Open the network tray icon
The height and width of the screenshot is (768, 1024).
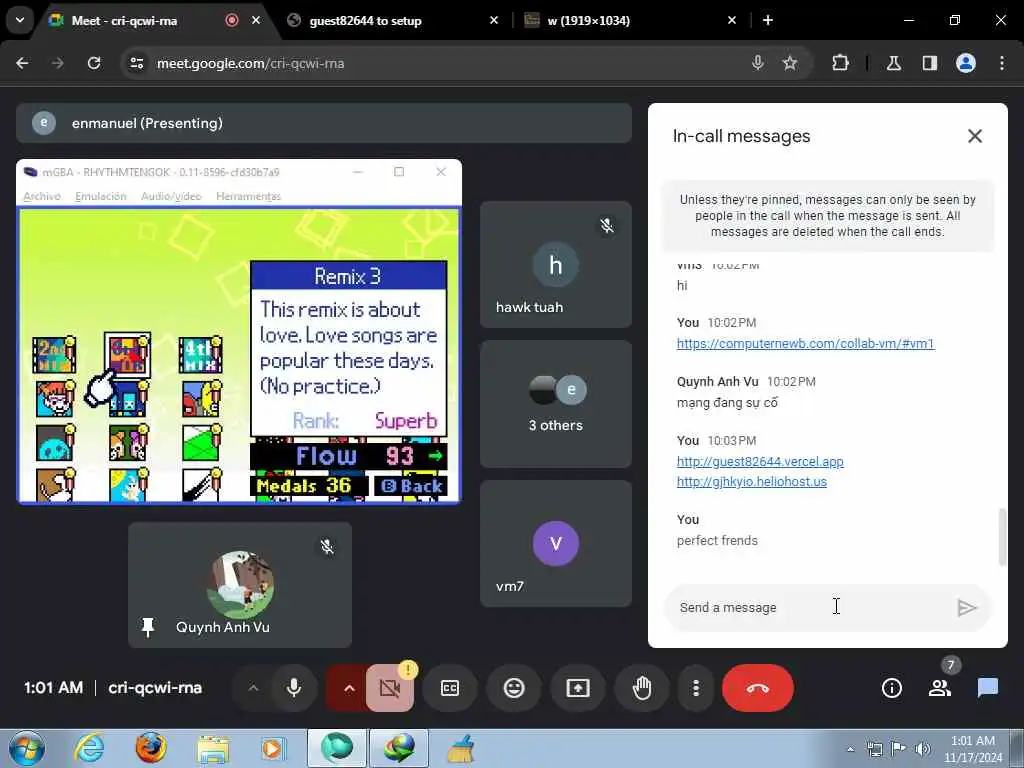[874, 749]
